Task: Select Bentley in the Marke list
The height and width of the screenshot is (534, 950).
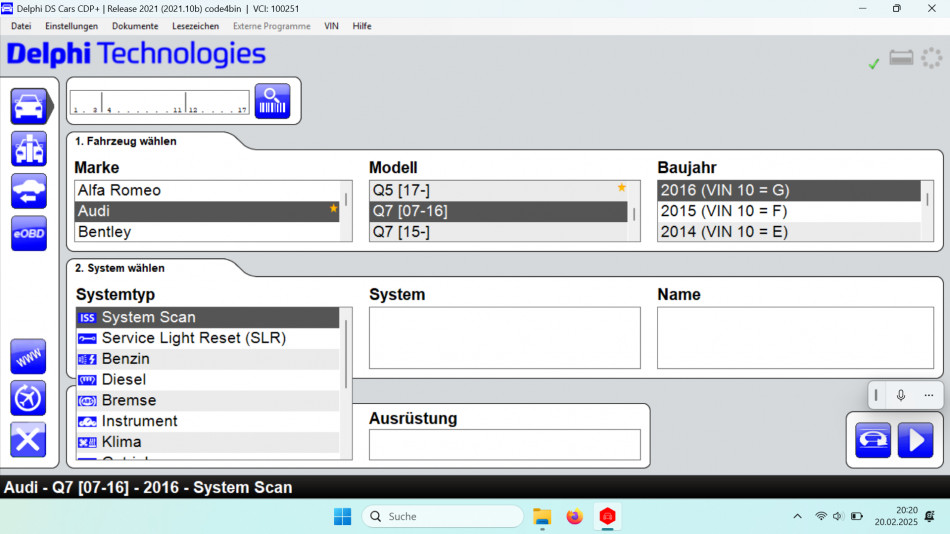Action: pyautogui.click(x=207, y=232)
